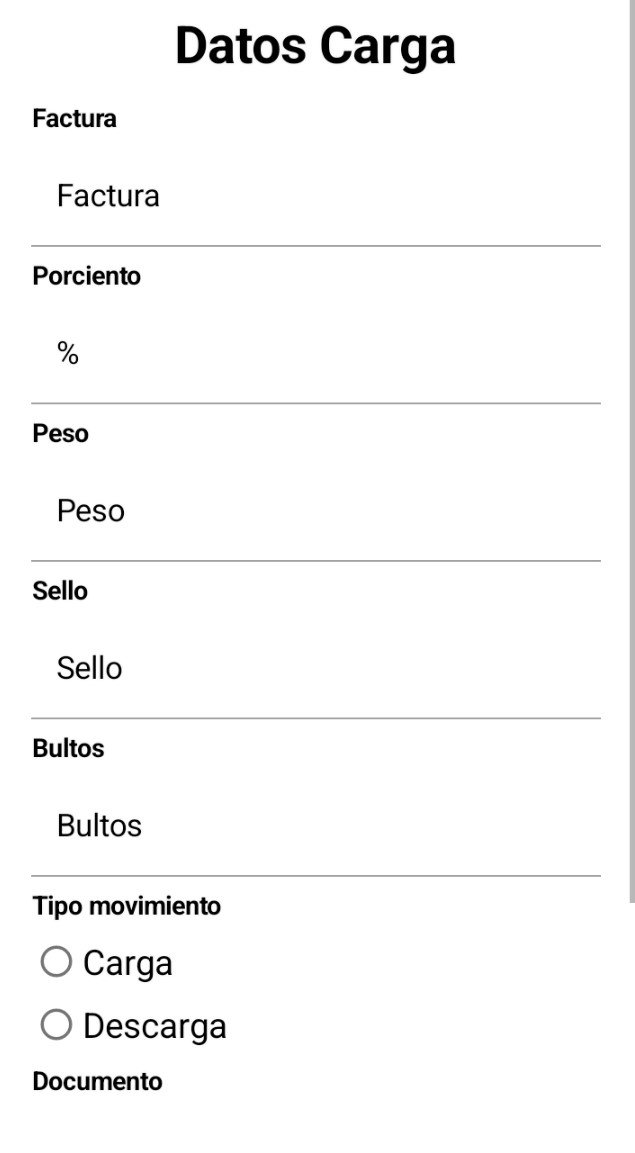Click the Peso text input field

pos(315,511)
